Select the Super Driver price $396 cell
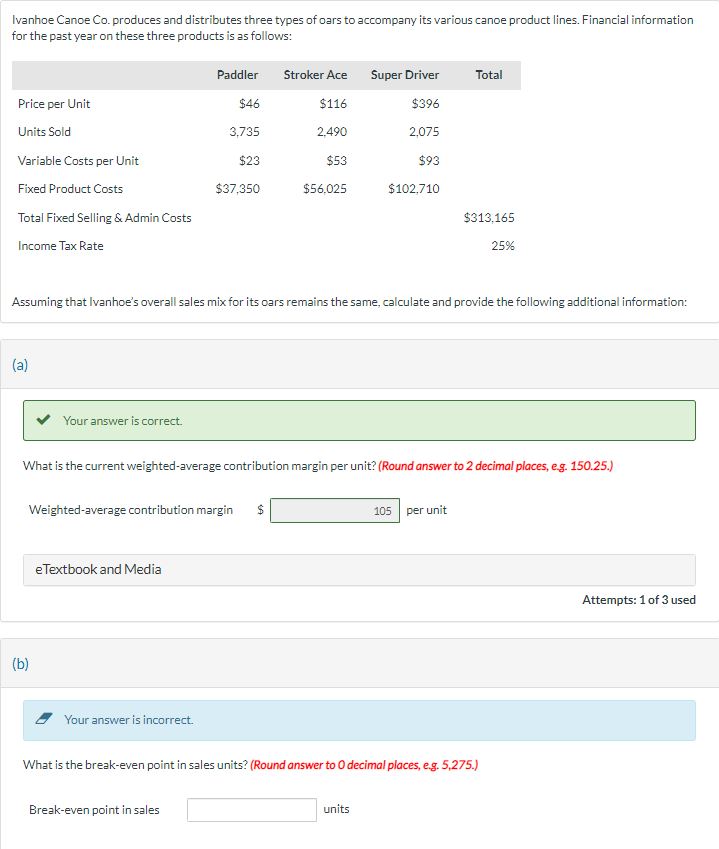 tap(425, 103)
